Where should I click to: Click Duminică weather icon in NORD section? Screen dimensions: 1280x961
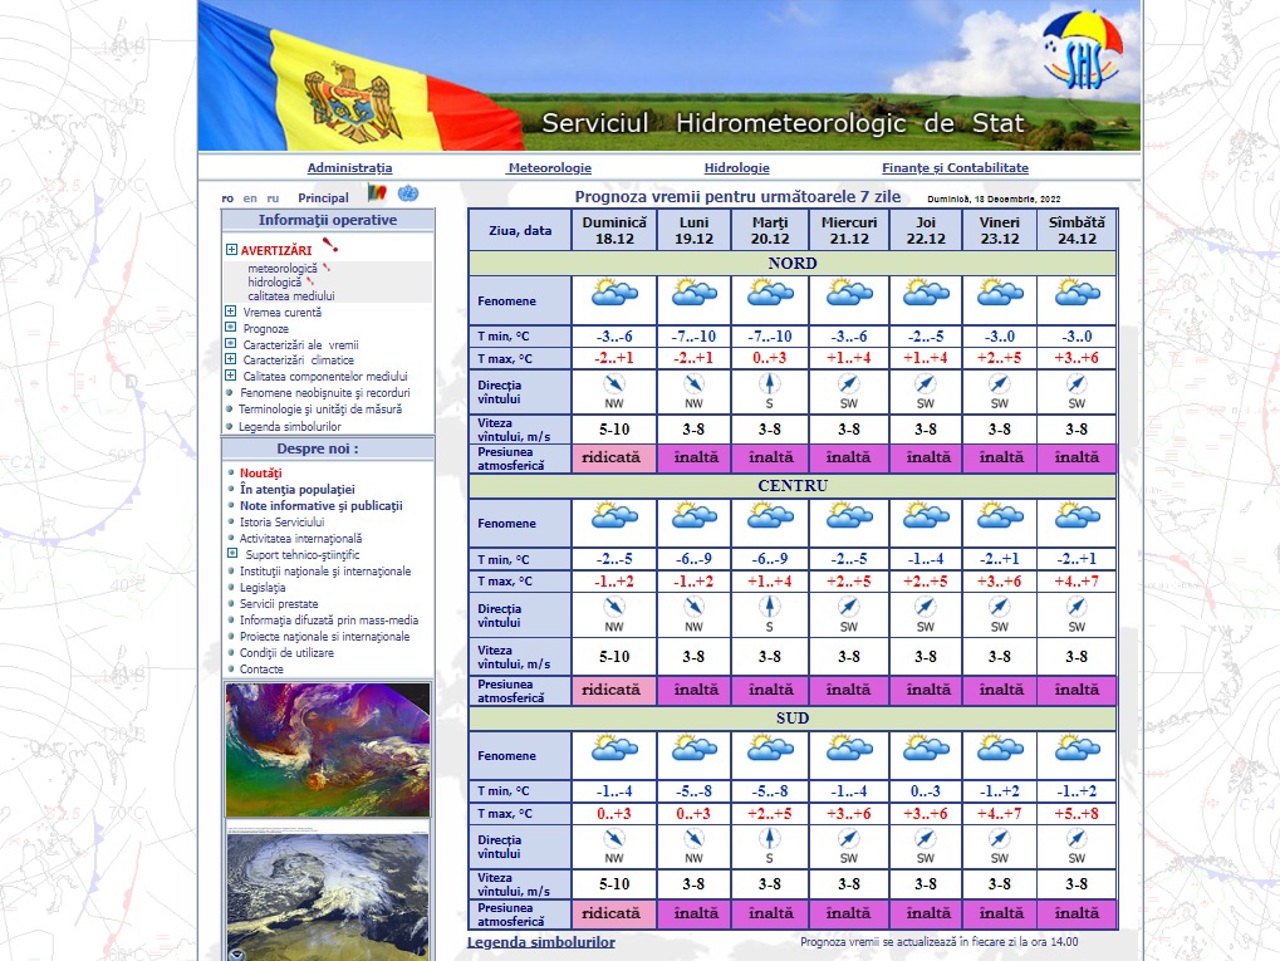[614, 294]
